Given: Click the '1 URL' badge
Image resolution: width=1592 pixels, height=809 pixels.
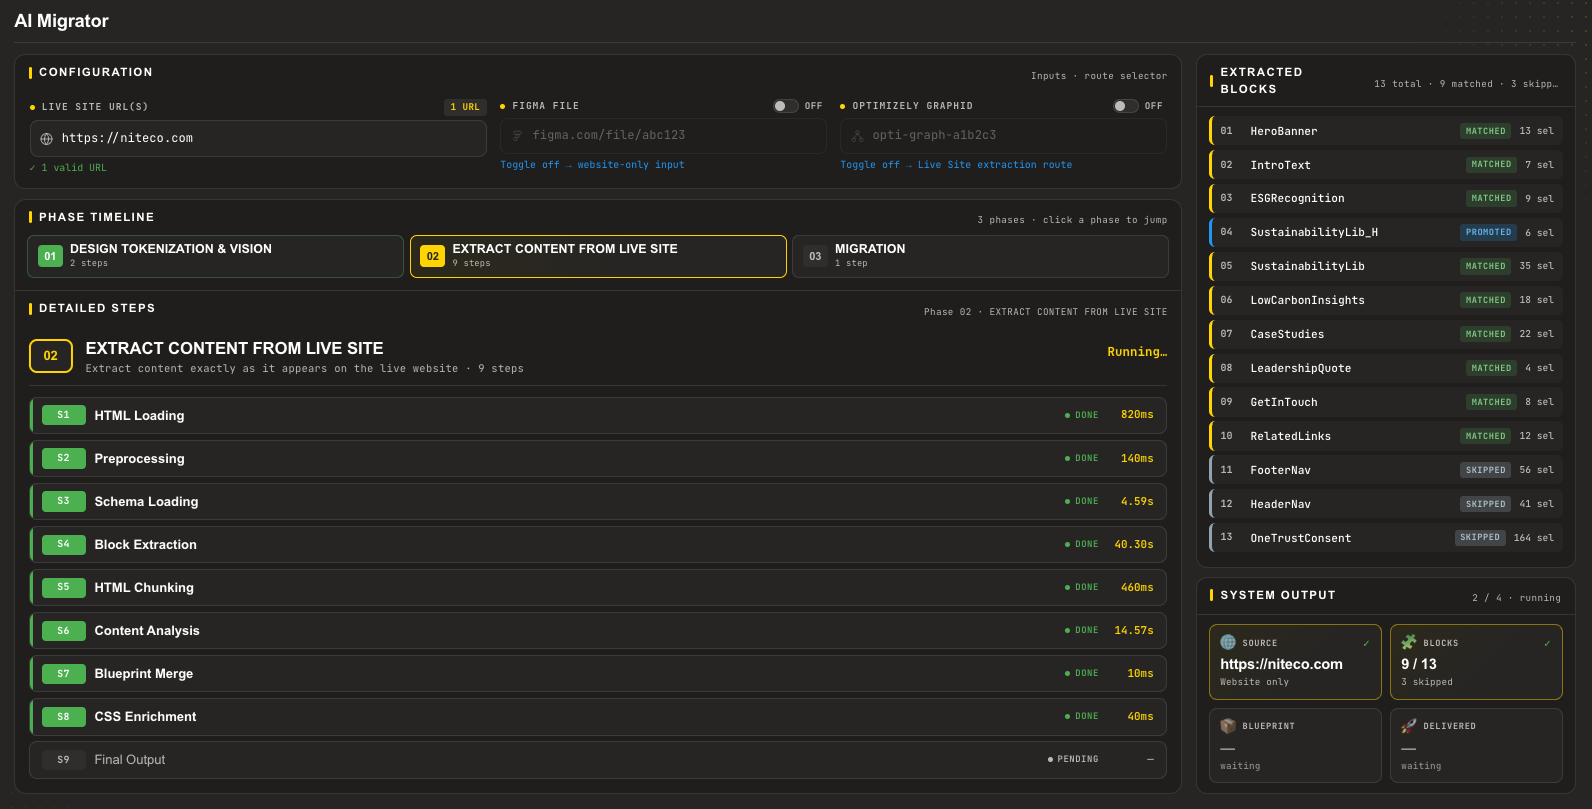Looking at the screenshot, I should pos(465,107).
